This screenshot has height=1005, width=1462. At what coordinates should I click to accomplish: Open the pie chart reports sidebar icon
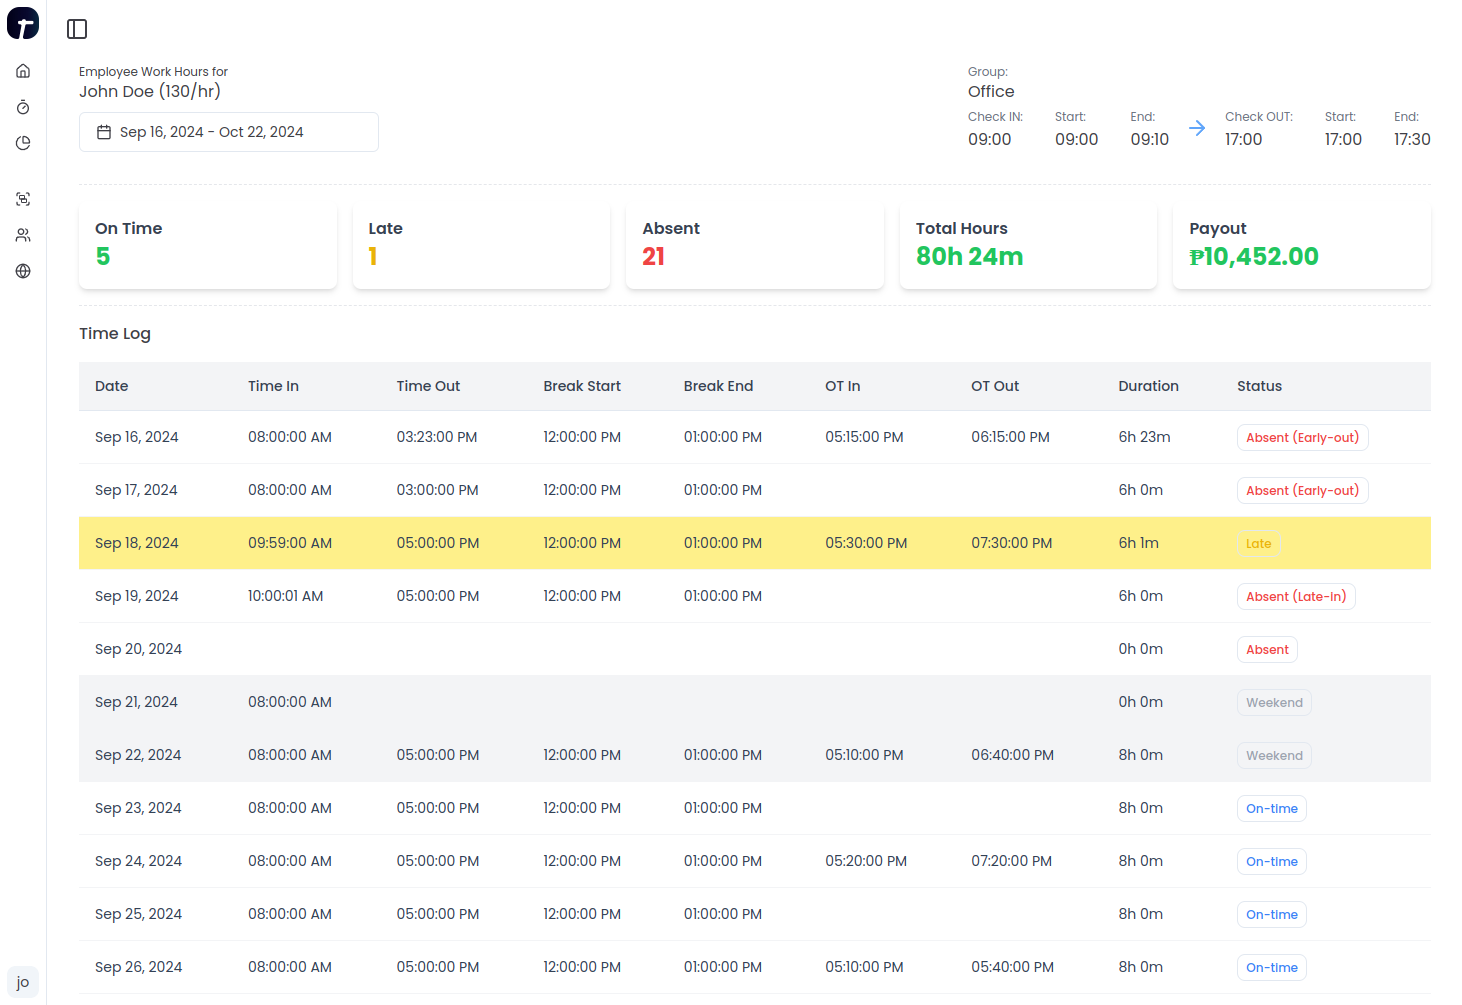click(x=22, y=142)
